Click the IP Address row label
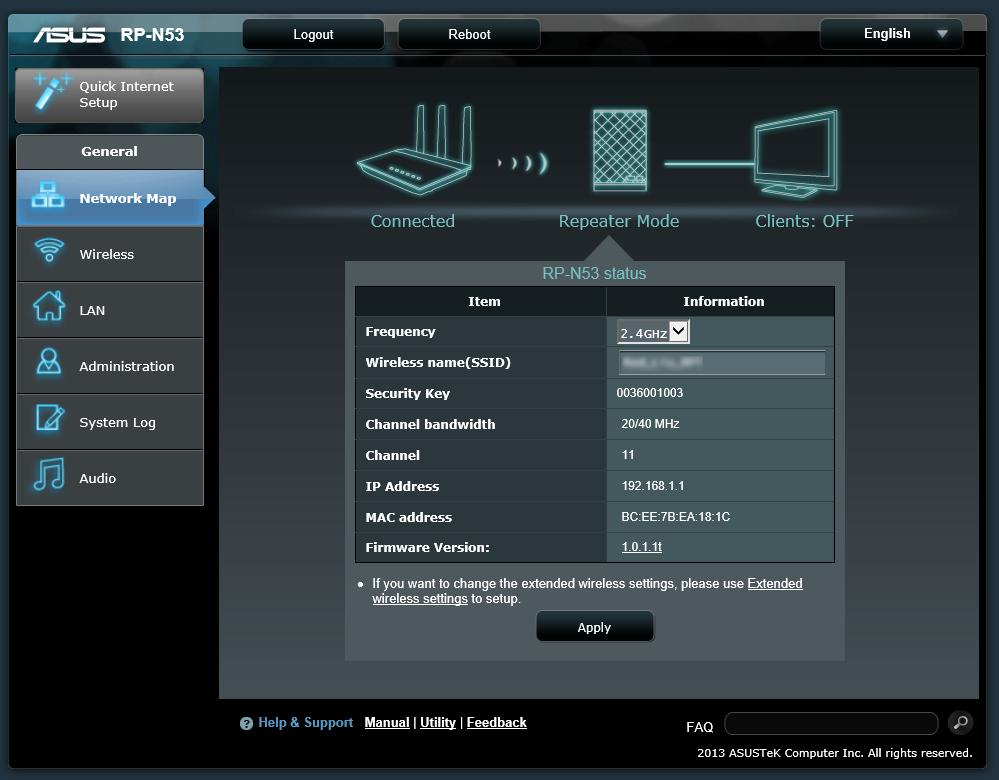This screenshot has height=780, width=999. 402,486
